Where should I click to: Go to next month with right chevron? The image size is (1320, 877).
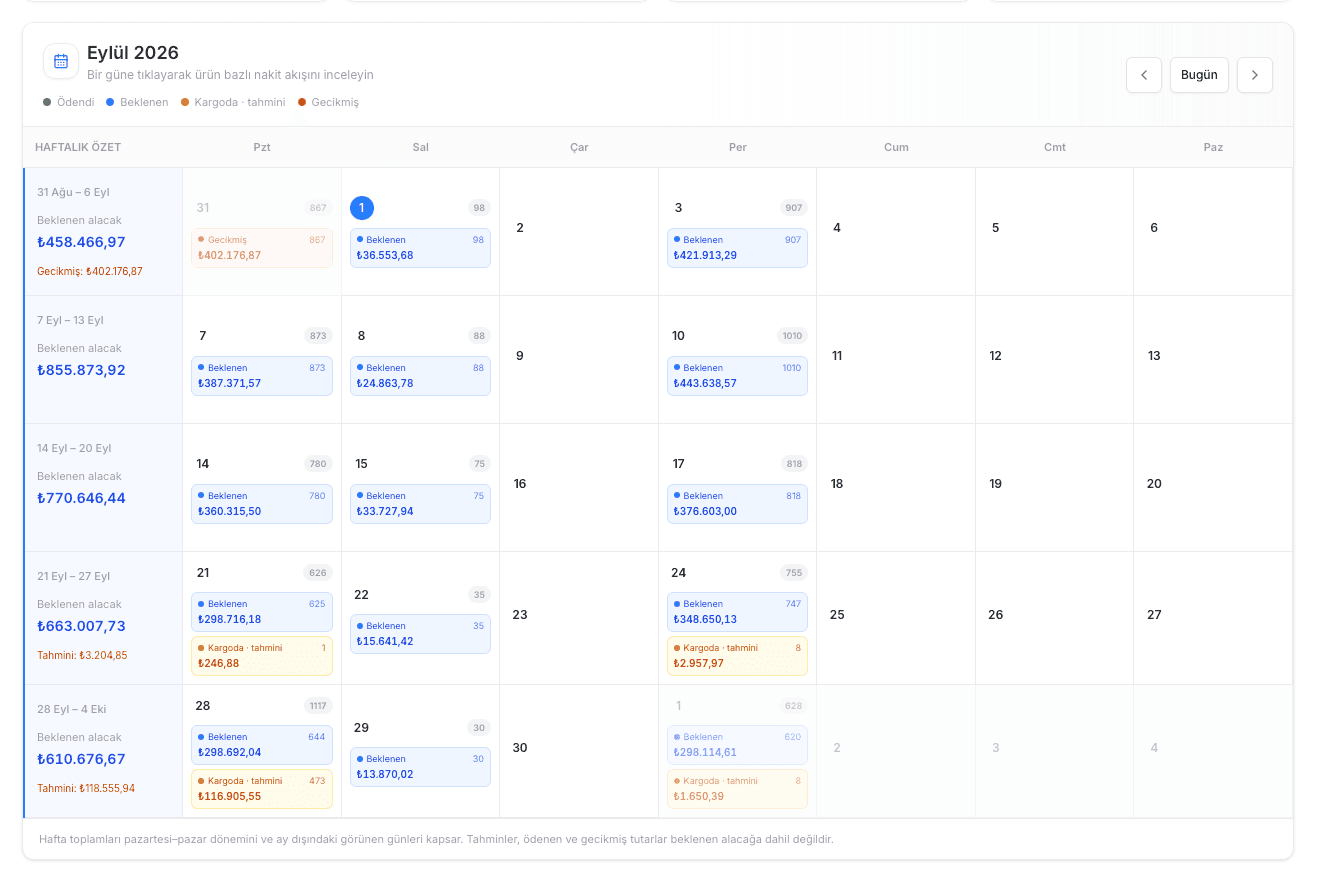1255,75
